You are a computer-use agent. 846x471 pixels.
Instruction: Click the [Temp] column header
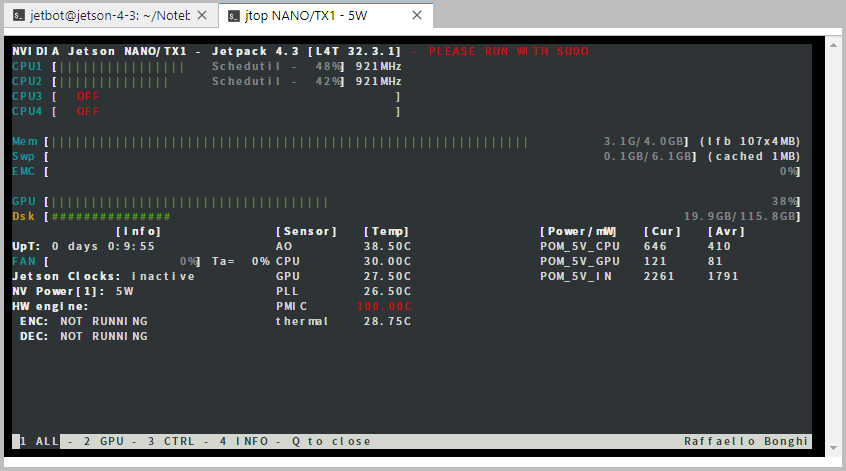386,231
